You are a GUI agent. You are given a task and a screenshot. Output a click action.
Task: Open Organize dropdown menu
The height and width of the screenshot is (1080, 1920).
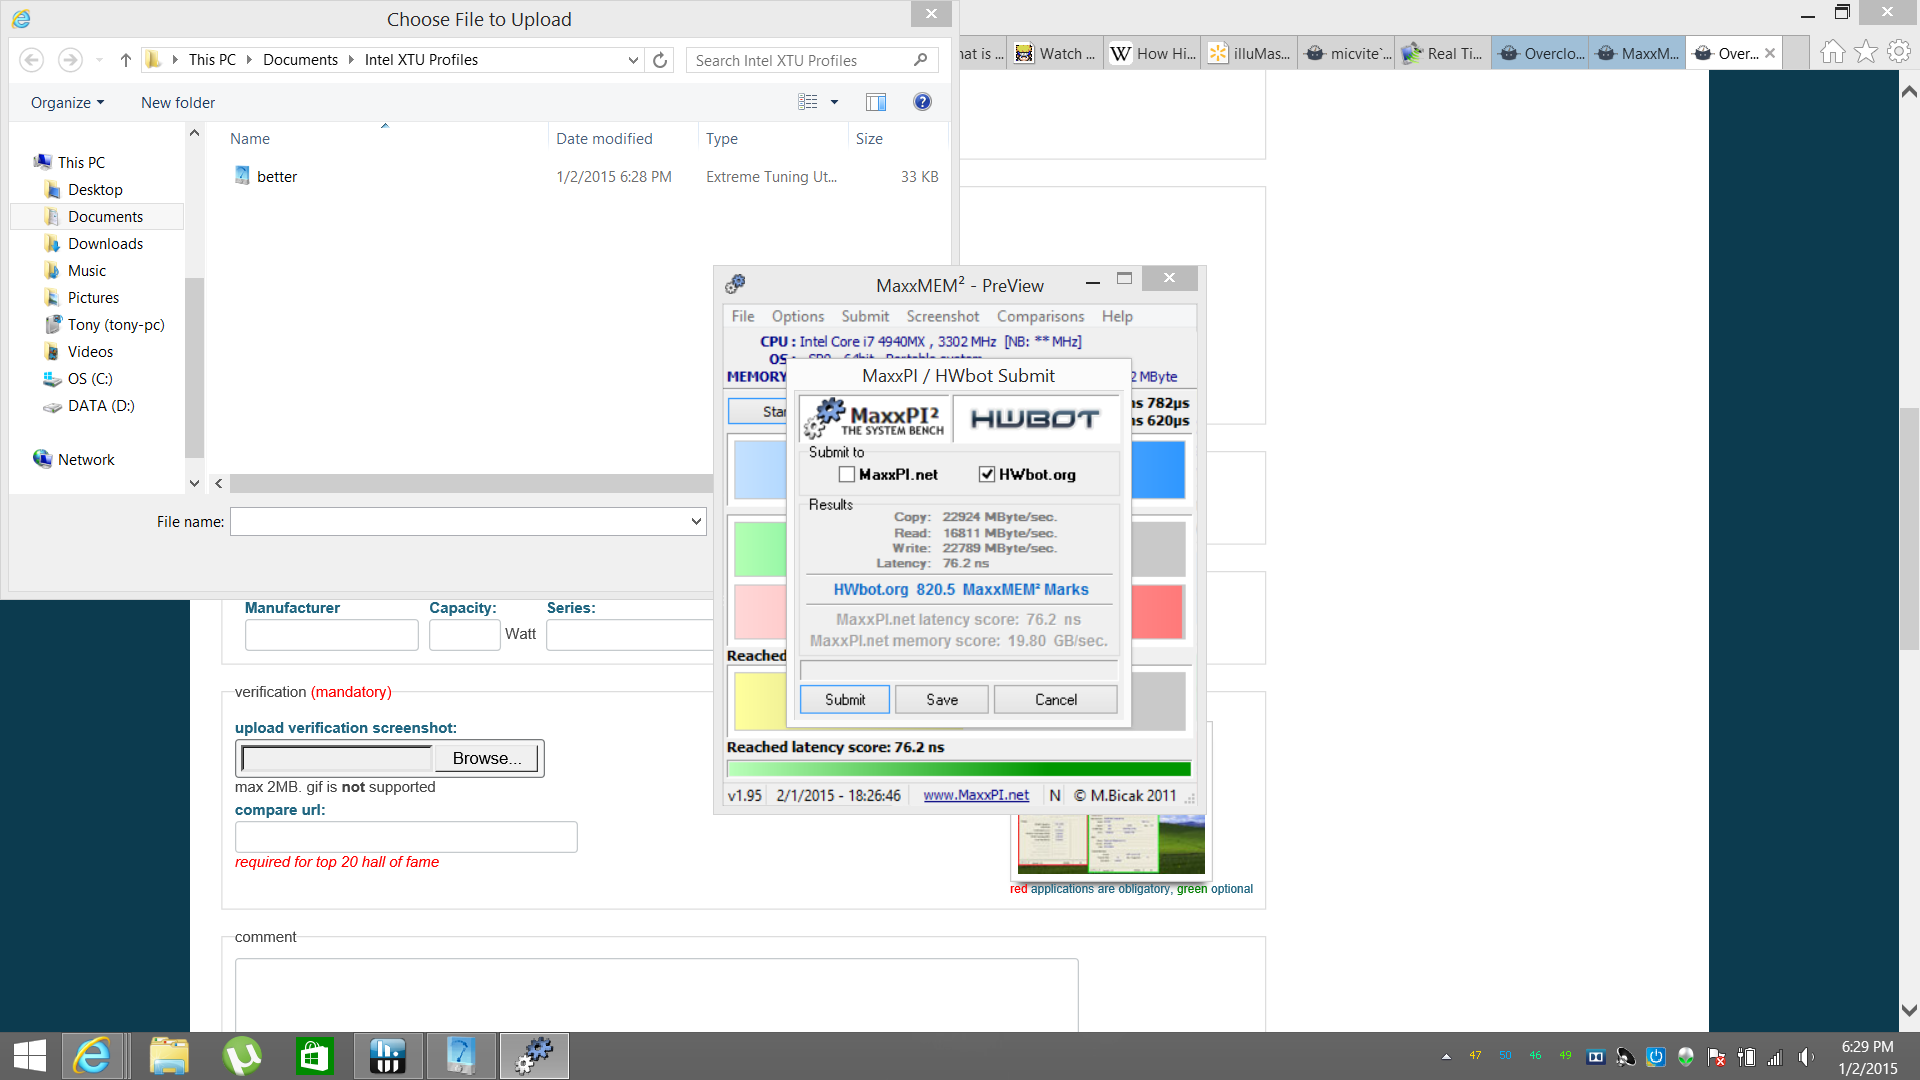[x=67, y=102]
